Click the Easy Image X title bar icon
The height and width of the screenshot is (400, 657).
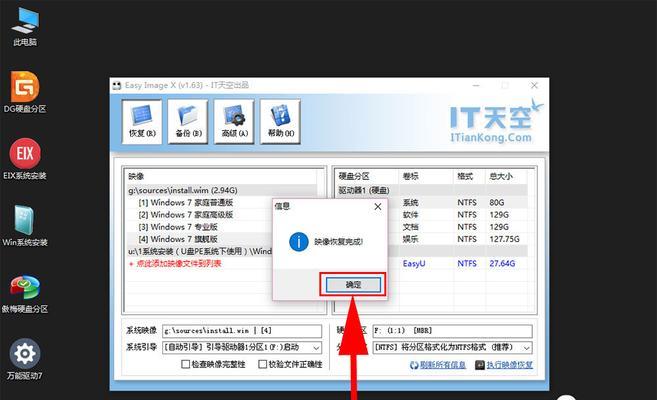(x=117, y=85)
